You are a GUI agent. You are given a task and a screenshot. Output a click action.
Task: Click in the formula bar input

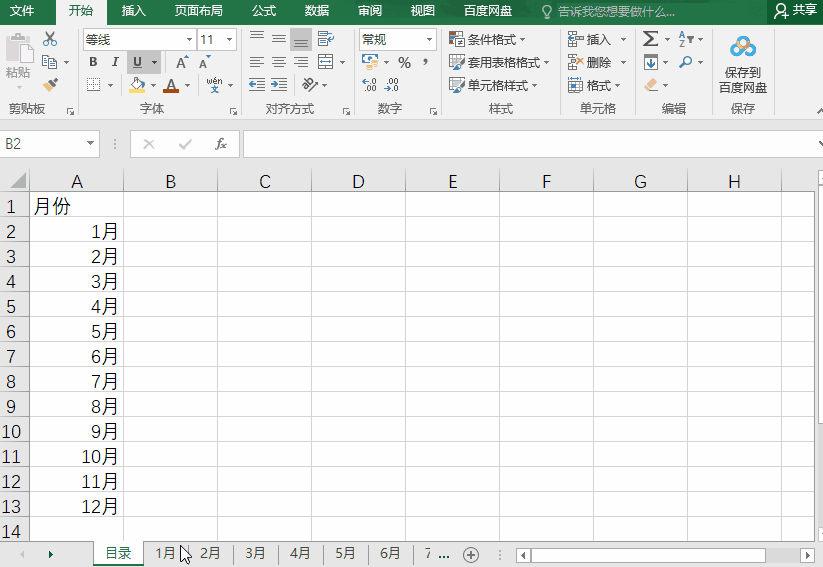coord(529,143)
